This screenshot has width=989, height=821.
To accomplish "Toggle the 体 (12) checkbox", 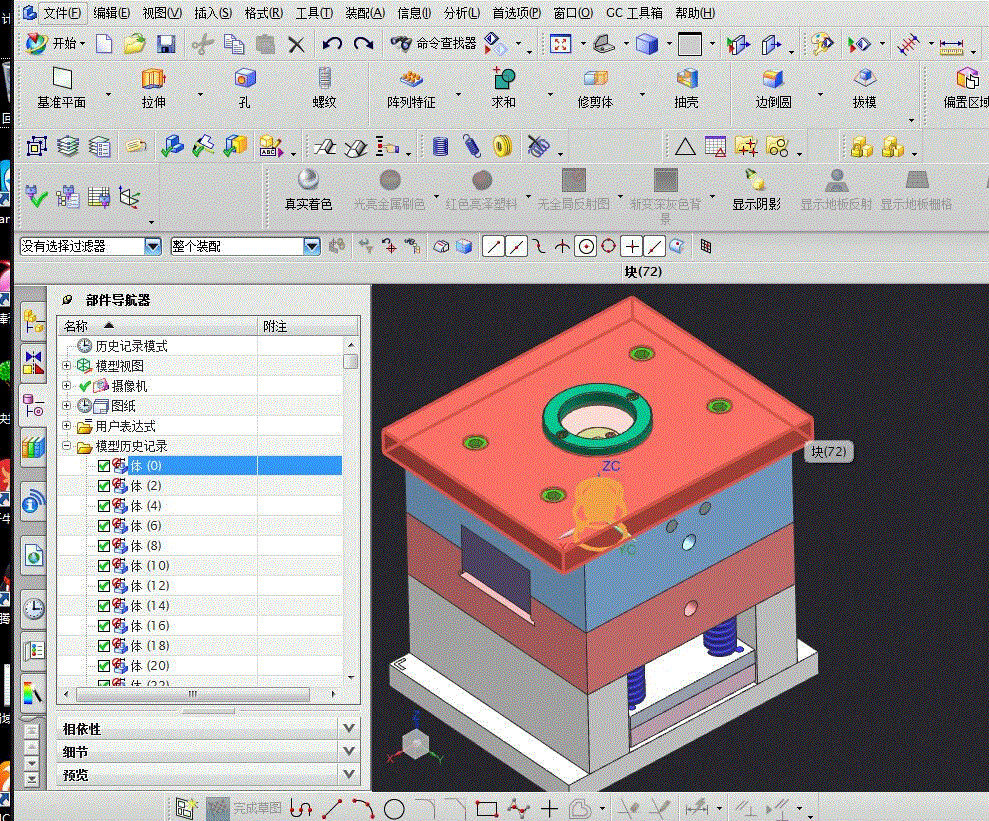I will click(x=104, y=586).
